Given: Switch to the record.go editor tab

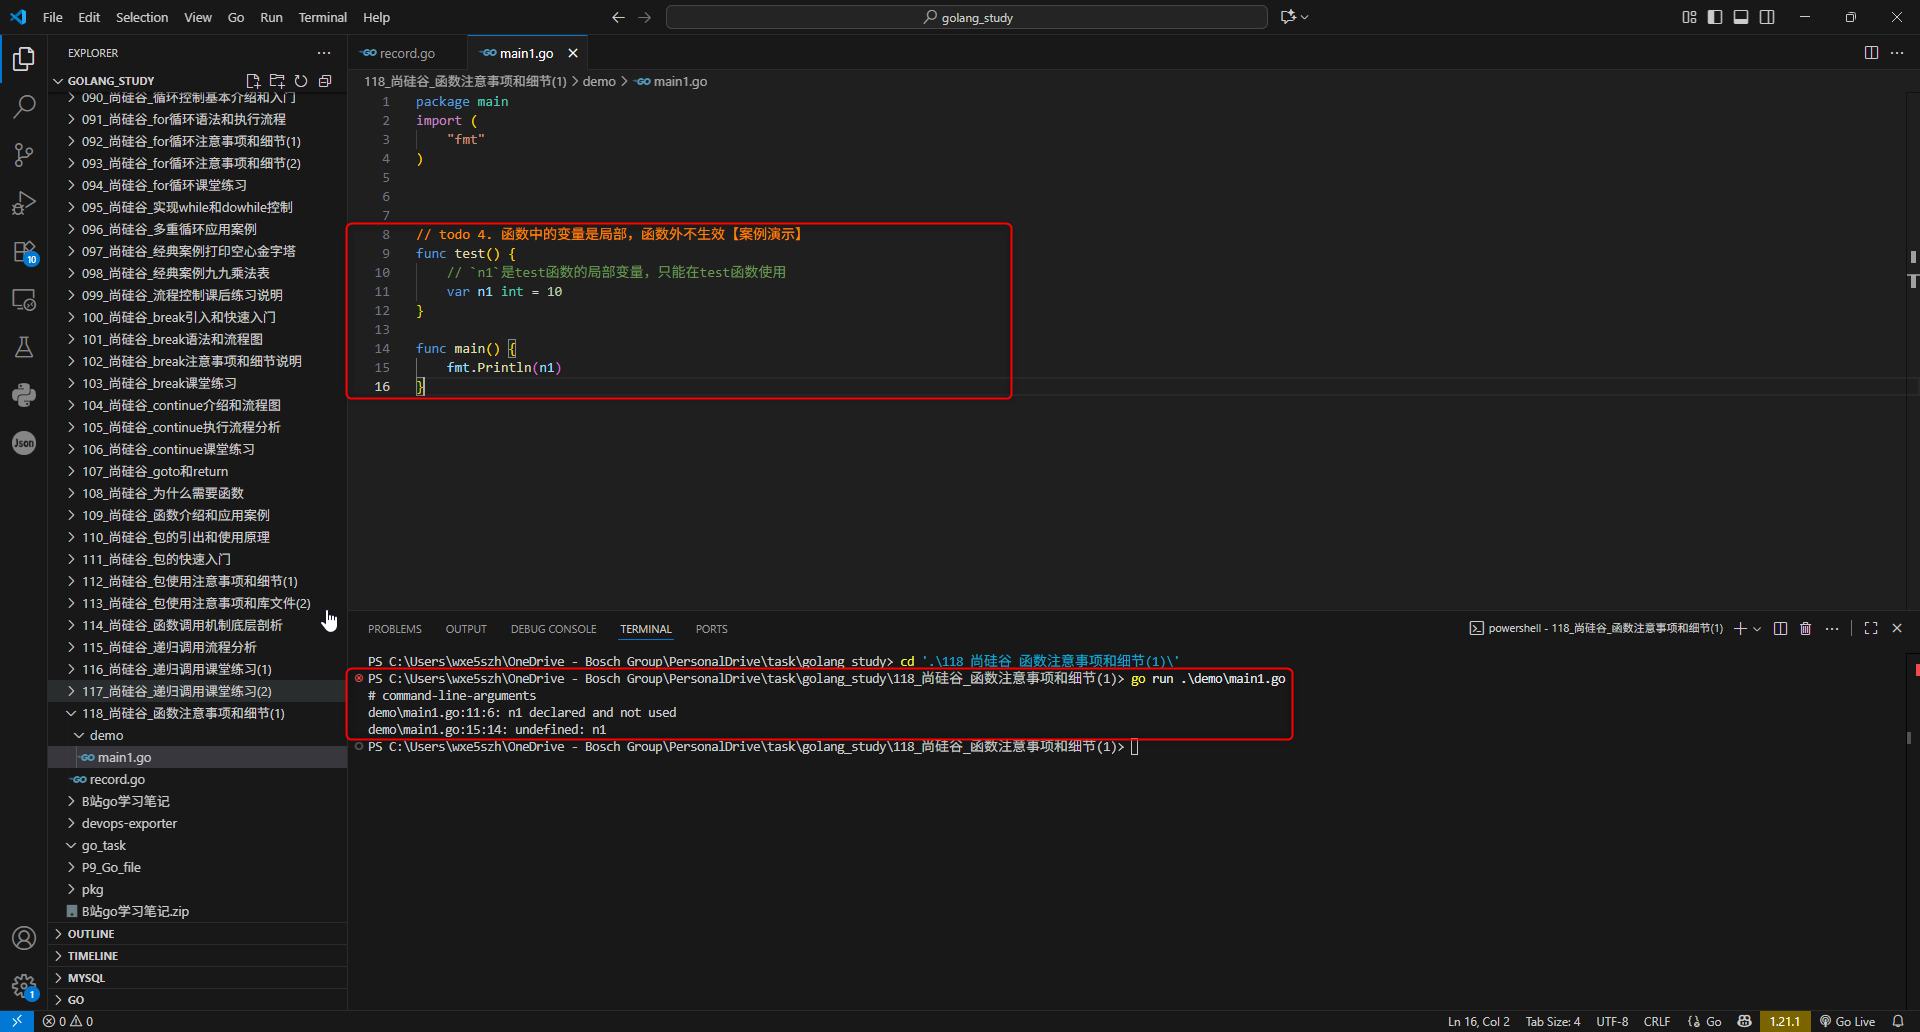Looking at the screenshot, I should 407,53.
